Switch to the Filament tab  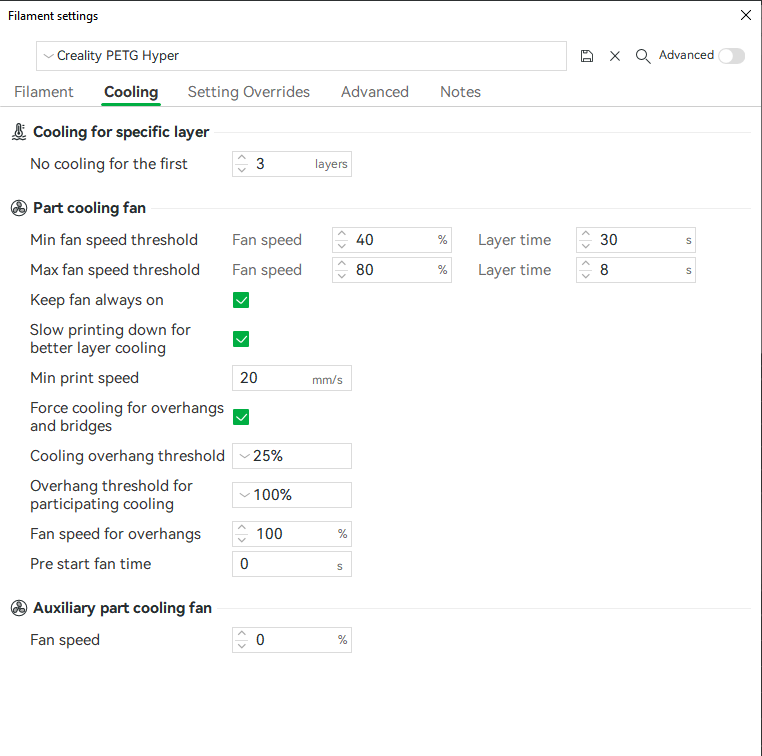44,92
